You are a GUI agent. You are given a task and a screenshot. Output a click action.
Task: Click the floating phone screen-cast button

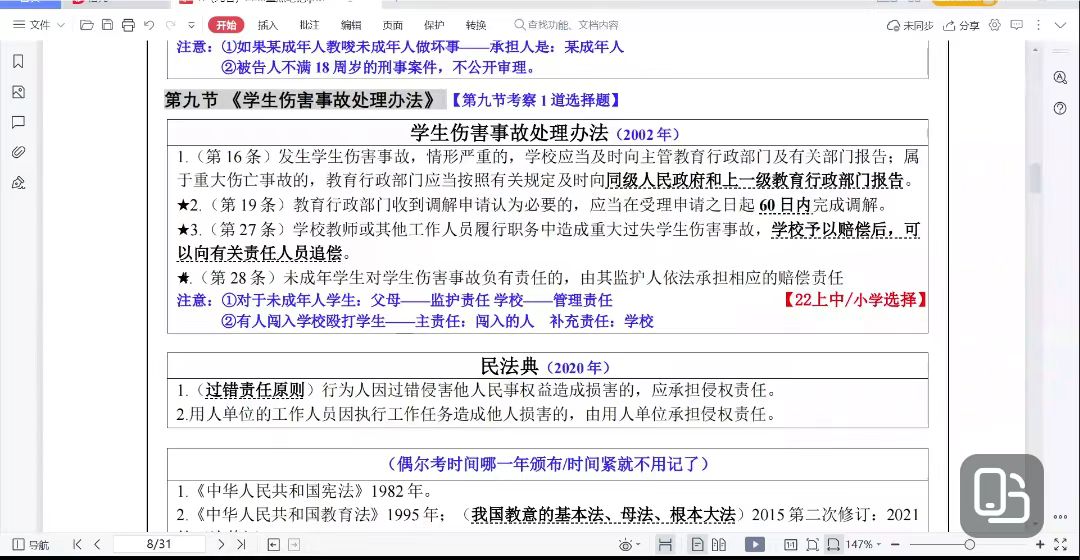1002,495
